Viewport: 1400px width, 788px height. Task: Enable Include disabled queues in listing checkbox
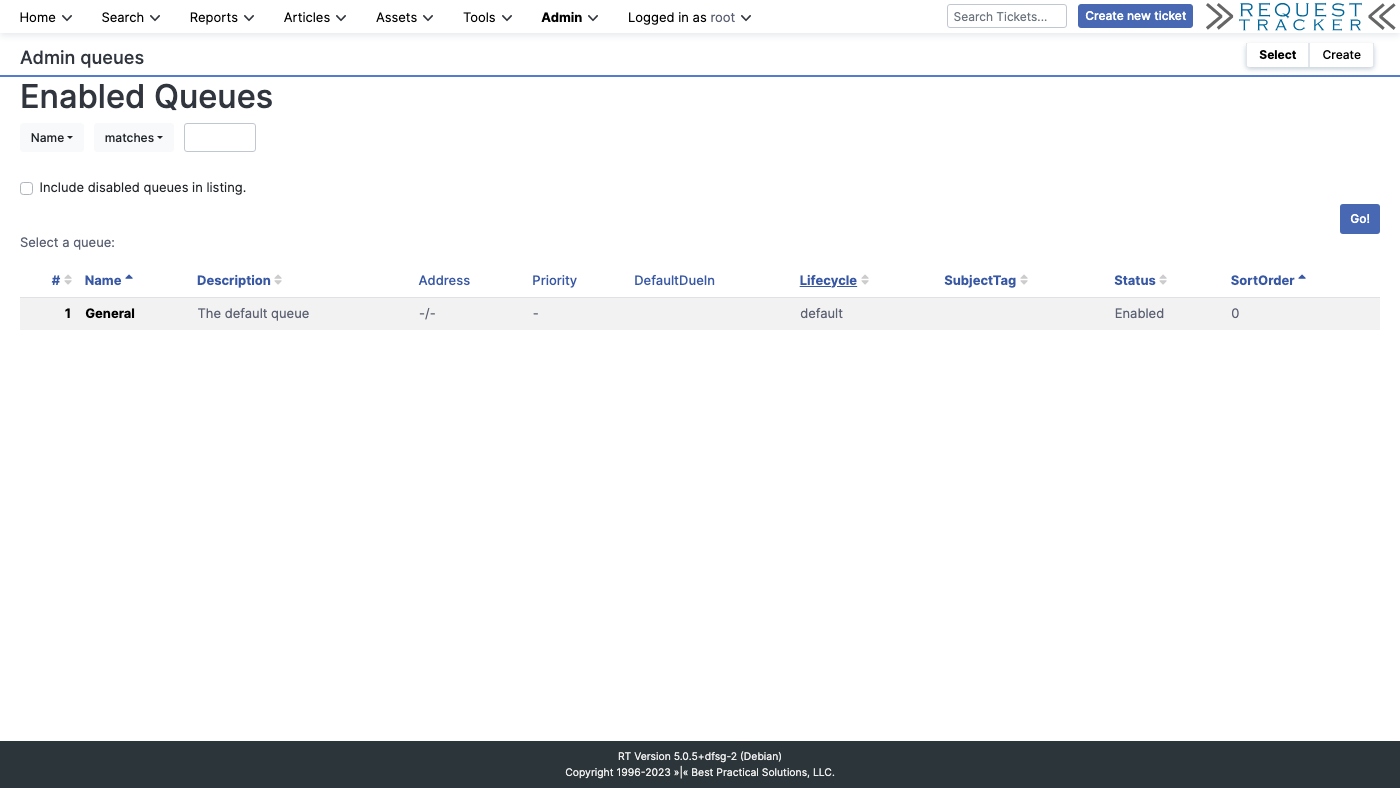coord(27,188)
